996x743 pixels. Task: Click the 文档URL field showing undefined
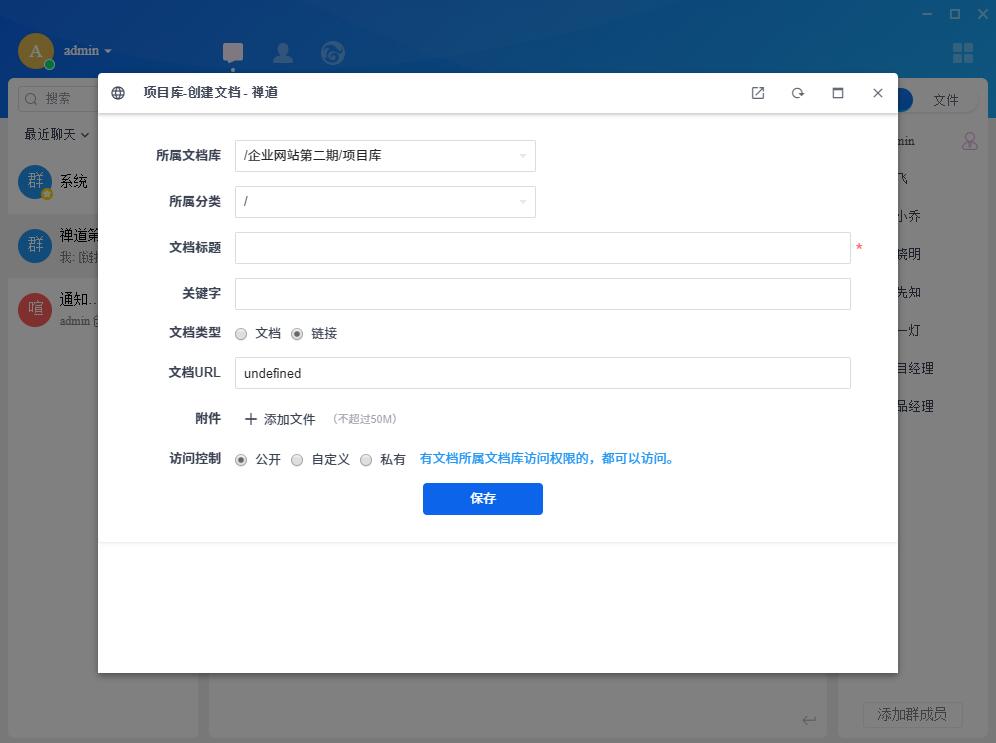click(x=542, y=373)
